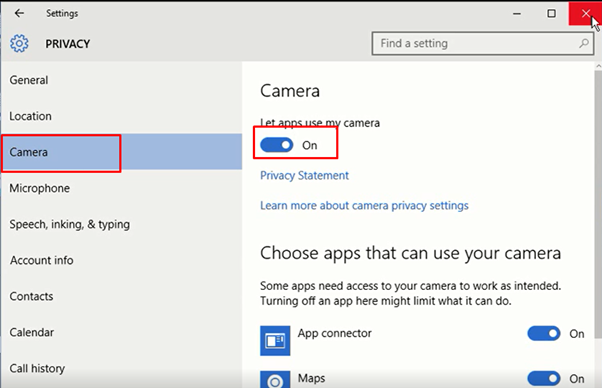602x388 pixels.
Task: Open the Account info section
Action: [x=121, y=260]
